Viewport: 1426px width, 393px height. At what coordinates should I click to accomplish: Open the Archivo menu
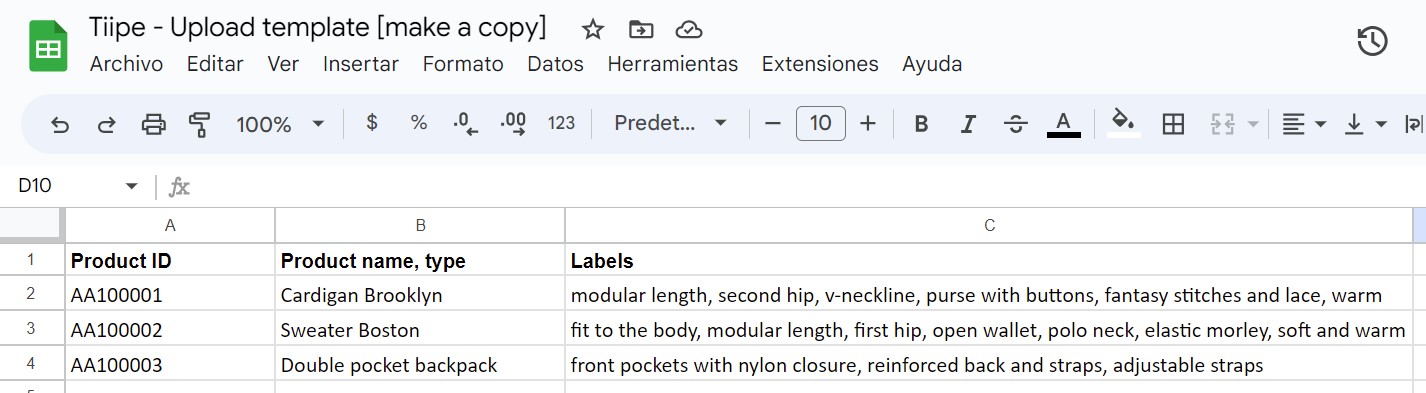[126, 64]
